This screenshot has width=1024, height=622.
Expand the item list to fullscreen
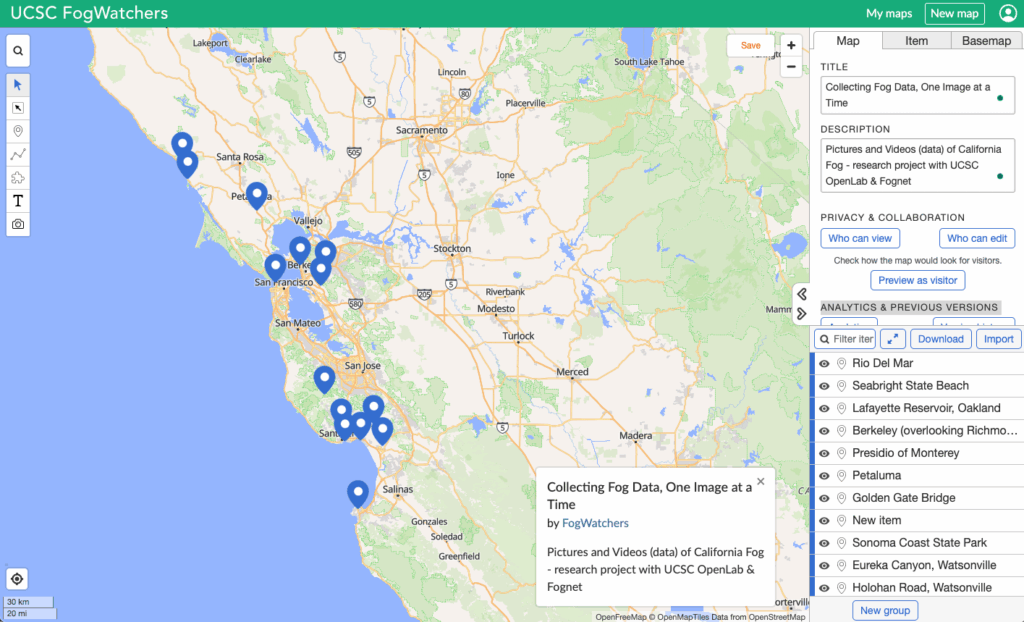[x=892, y=339]
